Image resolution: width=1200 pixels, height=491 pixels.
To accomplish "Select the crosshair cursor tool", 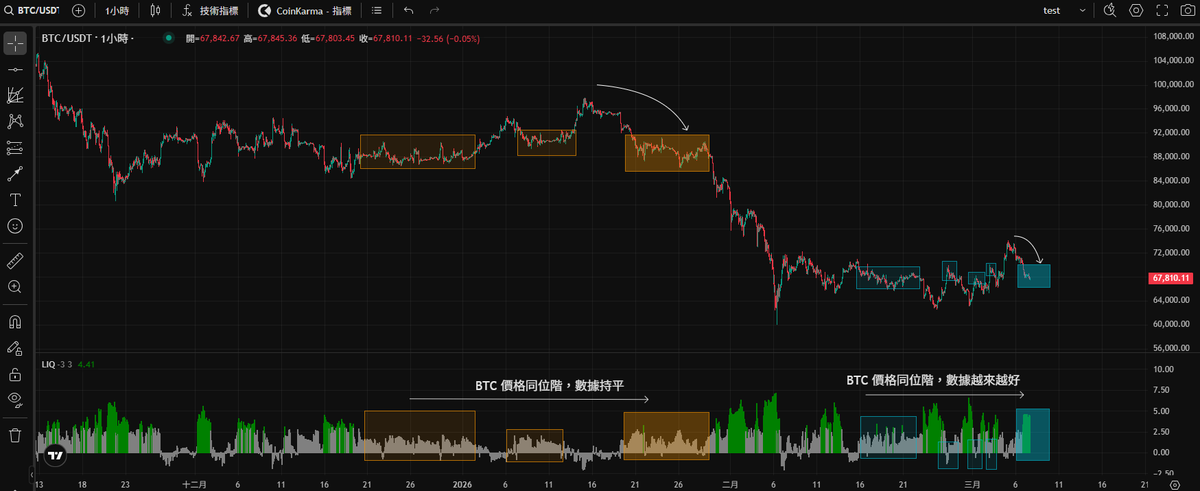I will point(15,44).
